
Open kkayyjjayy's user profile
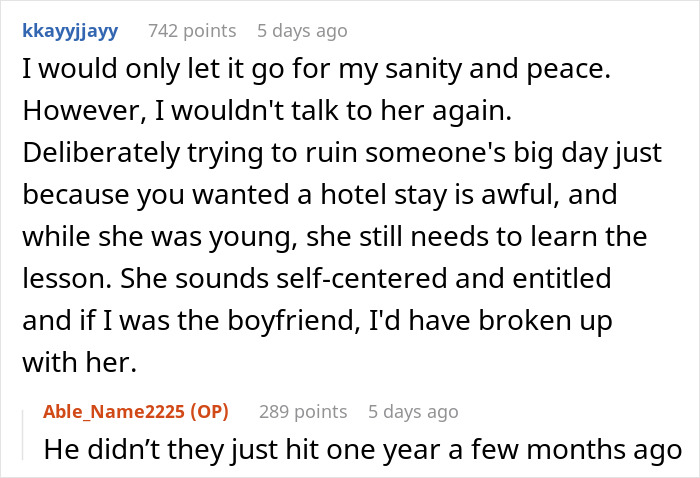70,31
